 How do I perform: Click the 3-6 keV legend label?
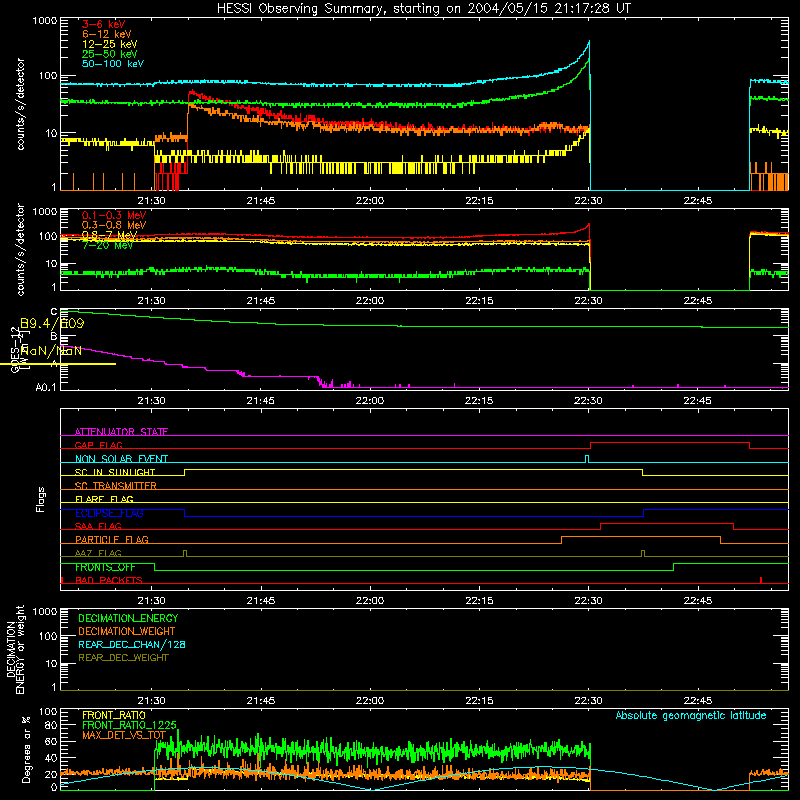point(104,24)
